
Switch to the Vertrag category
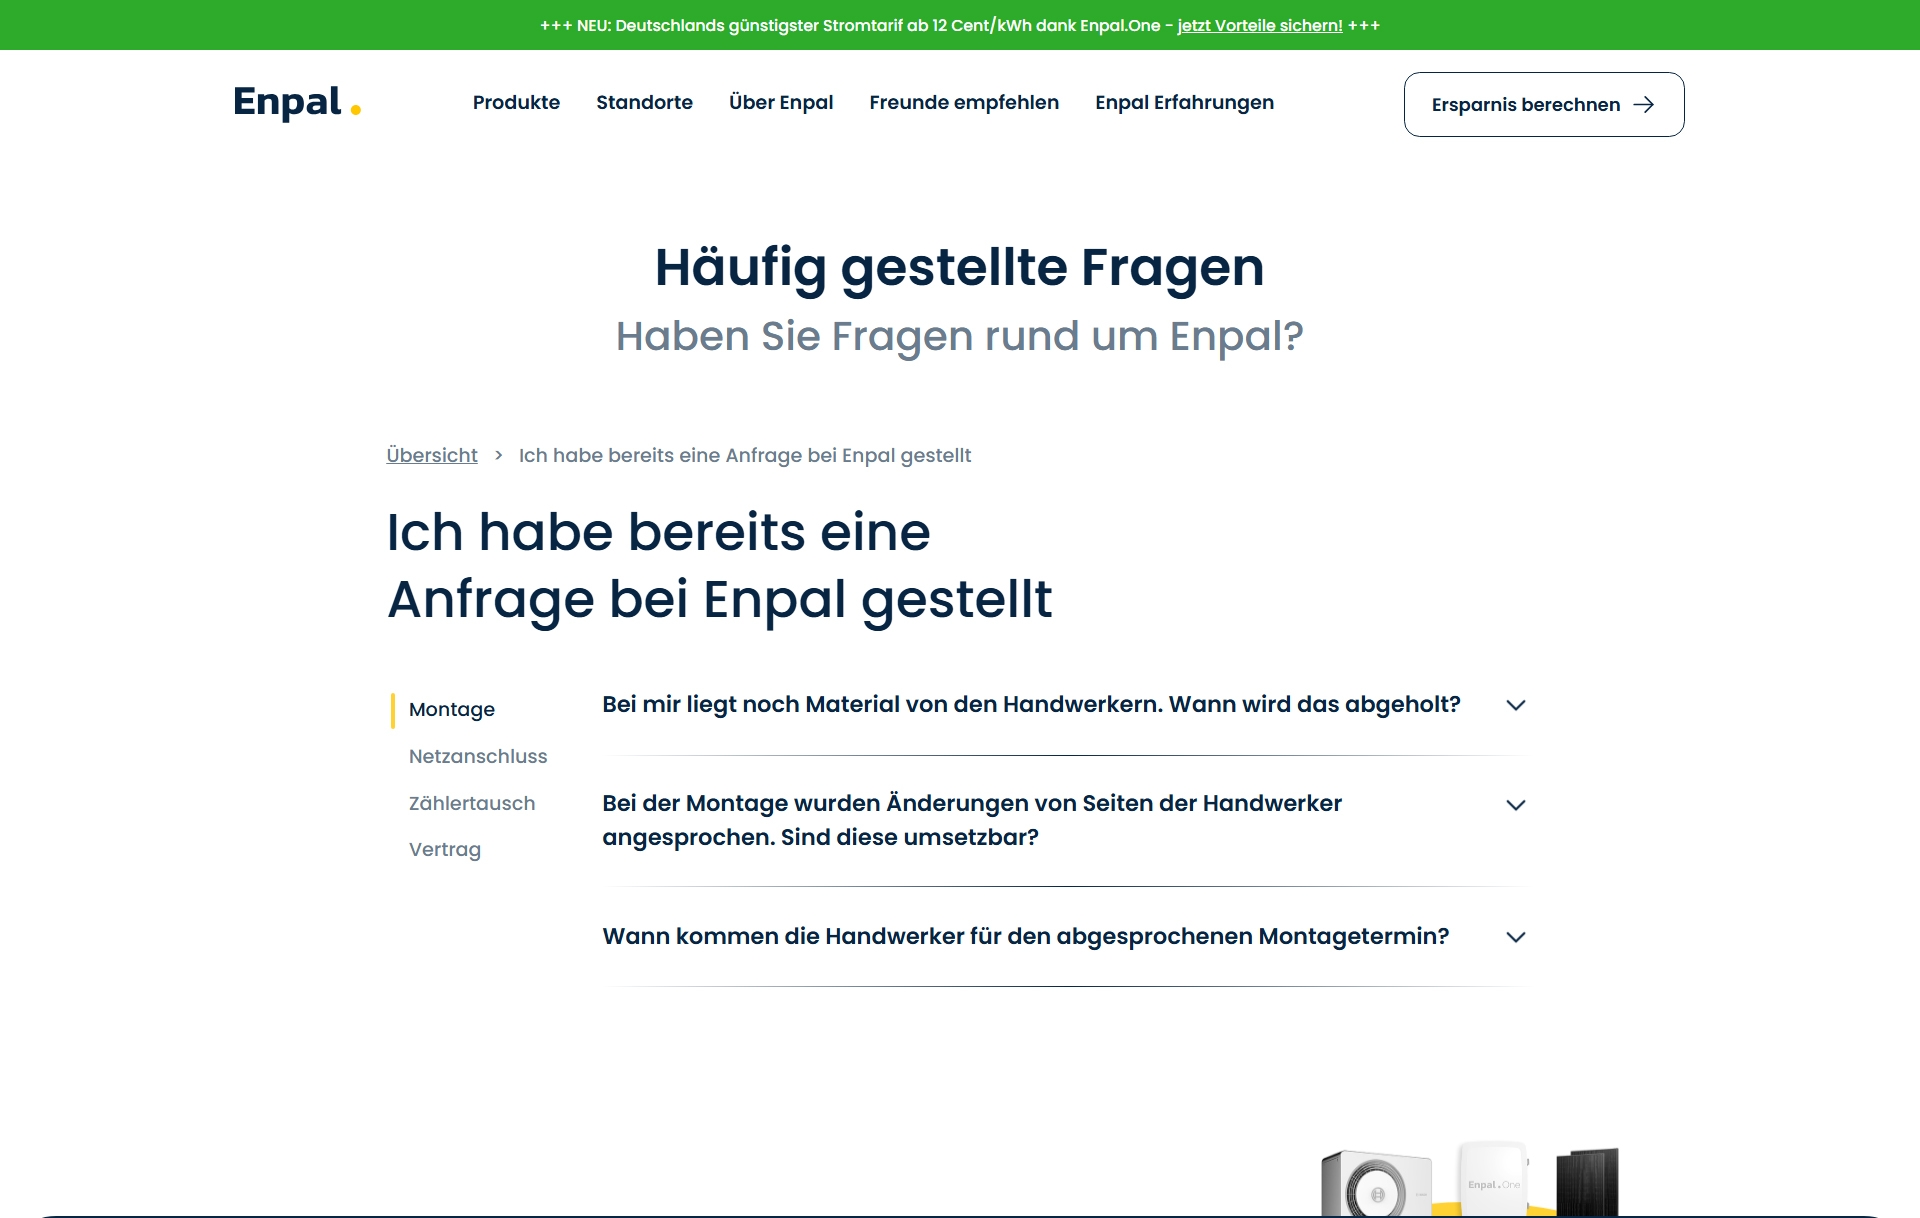445,849
